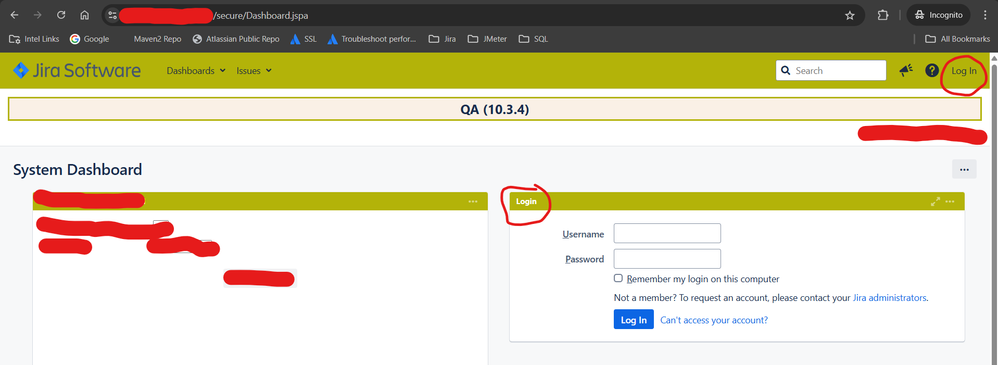The height and width of the screenshot is (365, 998).
Task: Open the Google bookmark
Action: (x=89, y=39)
